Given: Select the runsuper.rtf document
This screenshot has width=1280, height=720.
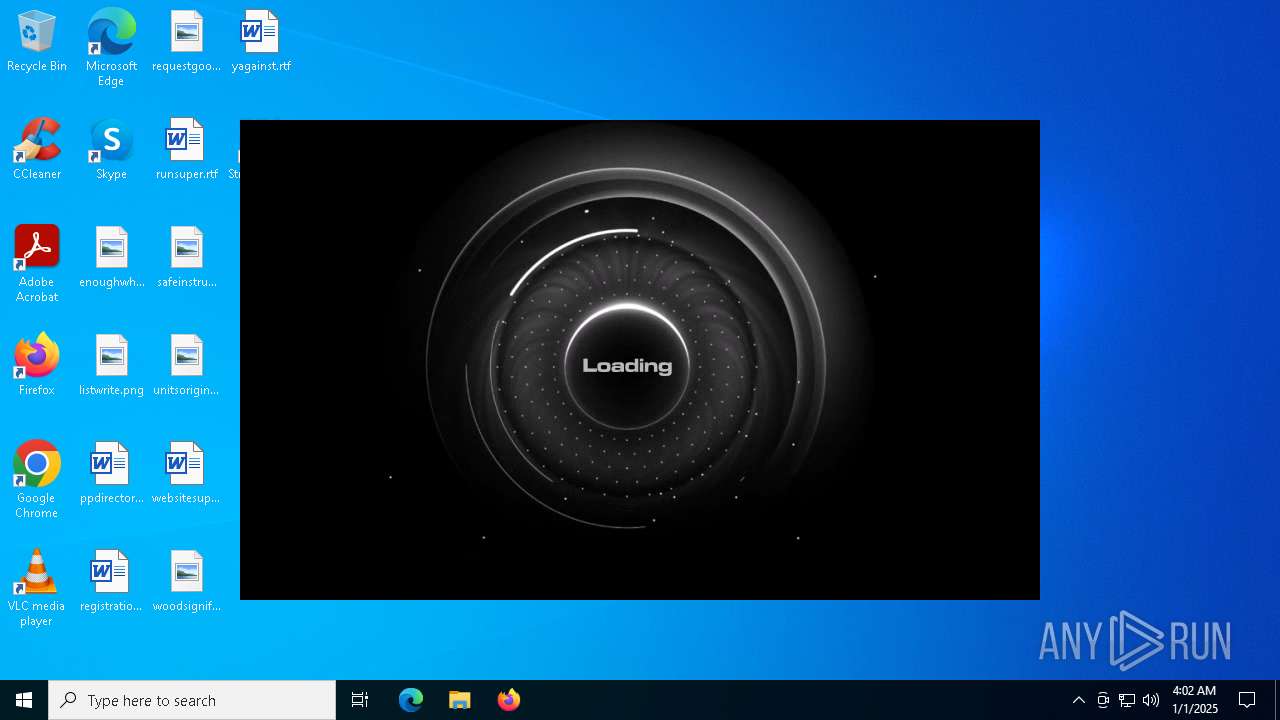Looking at the screenshot, I should coord(186,150).
